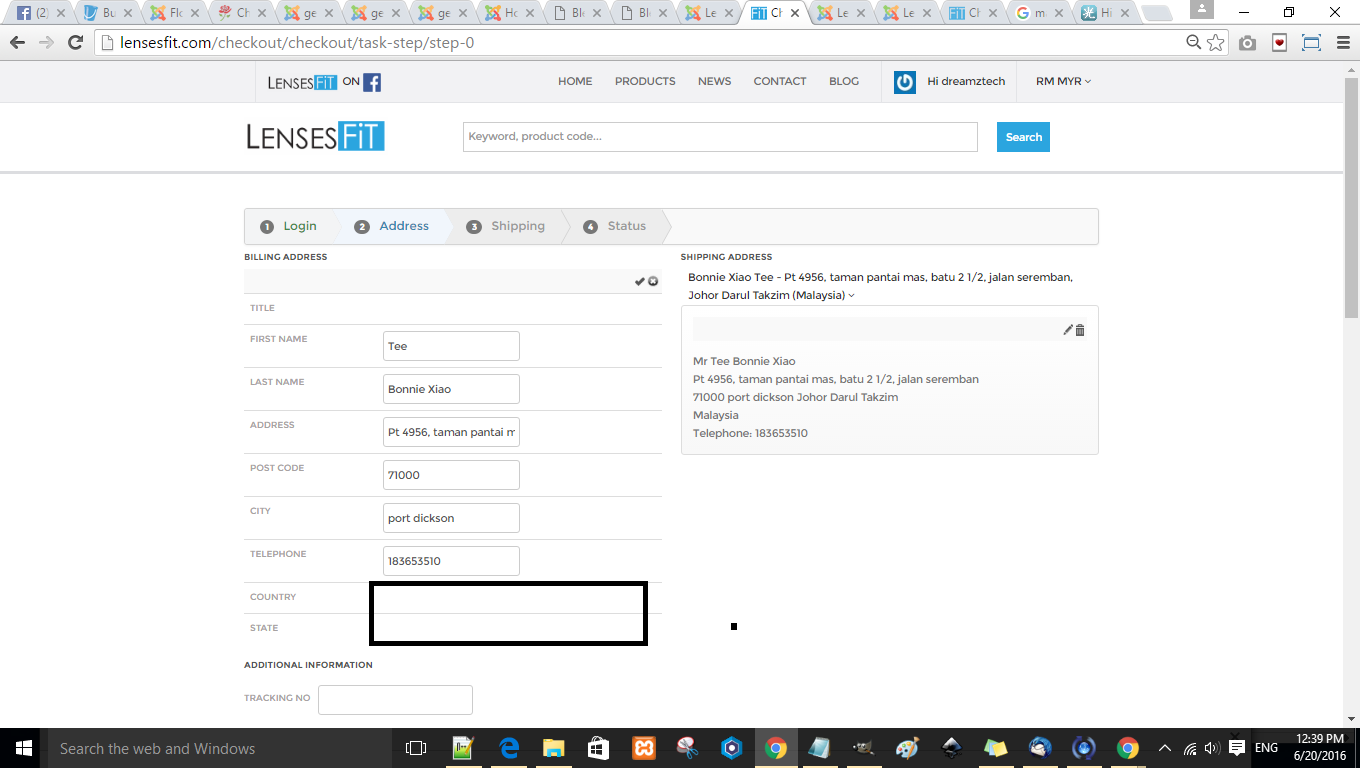Go to checkout step 4 Status

616,226
